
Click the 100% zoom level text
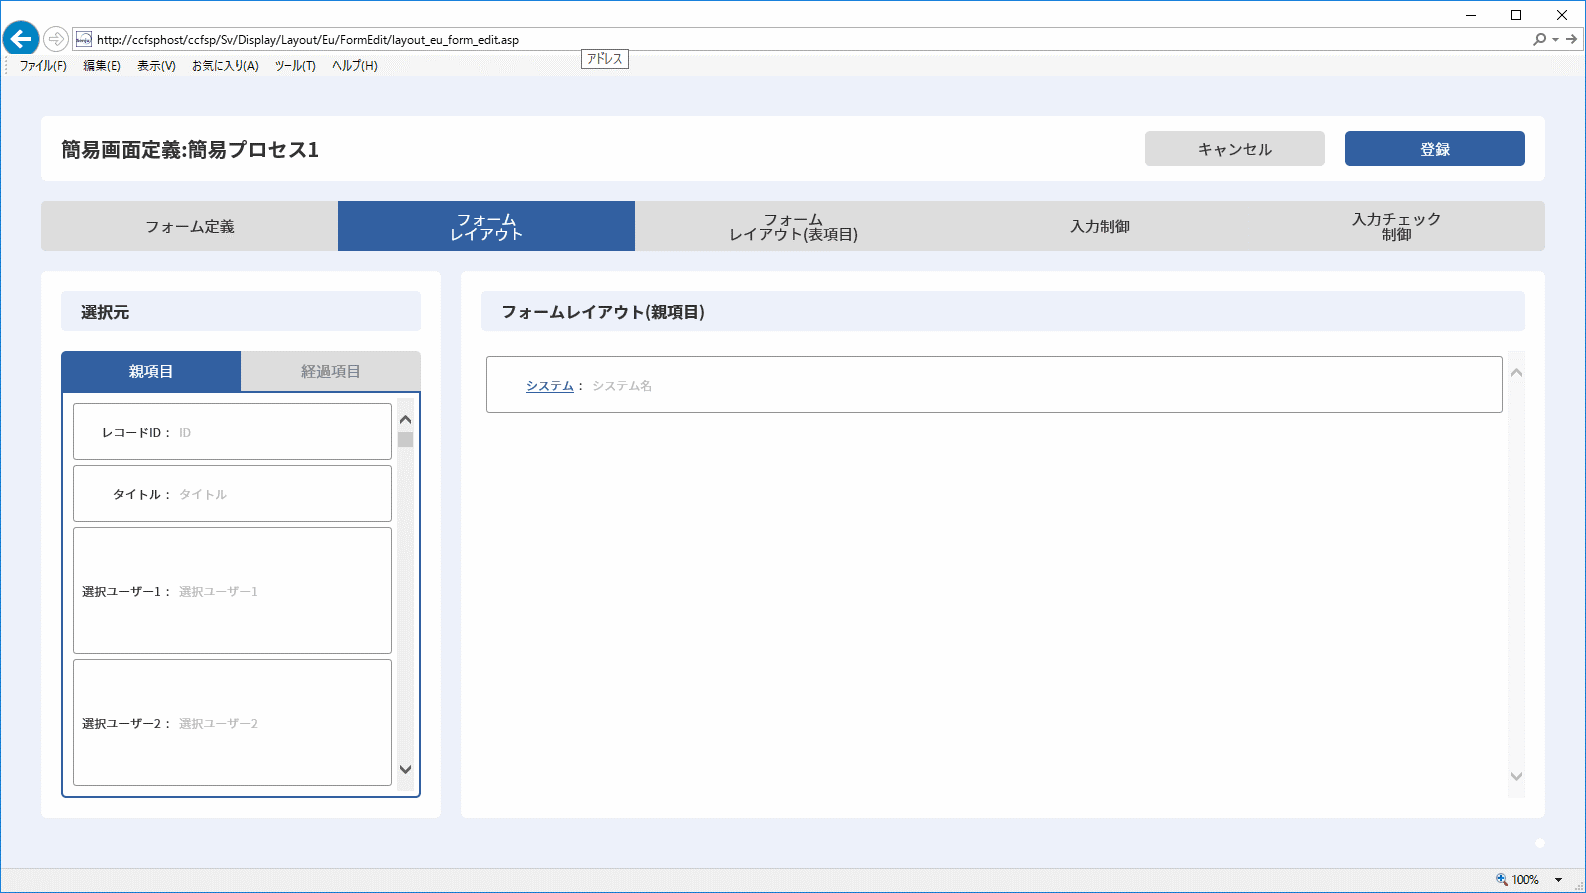click(1525, 880)
